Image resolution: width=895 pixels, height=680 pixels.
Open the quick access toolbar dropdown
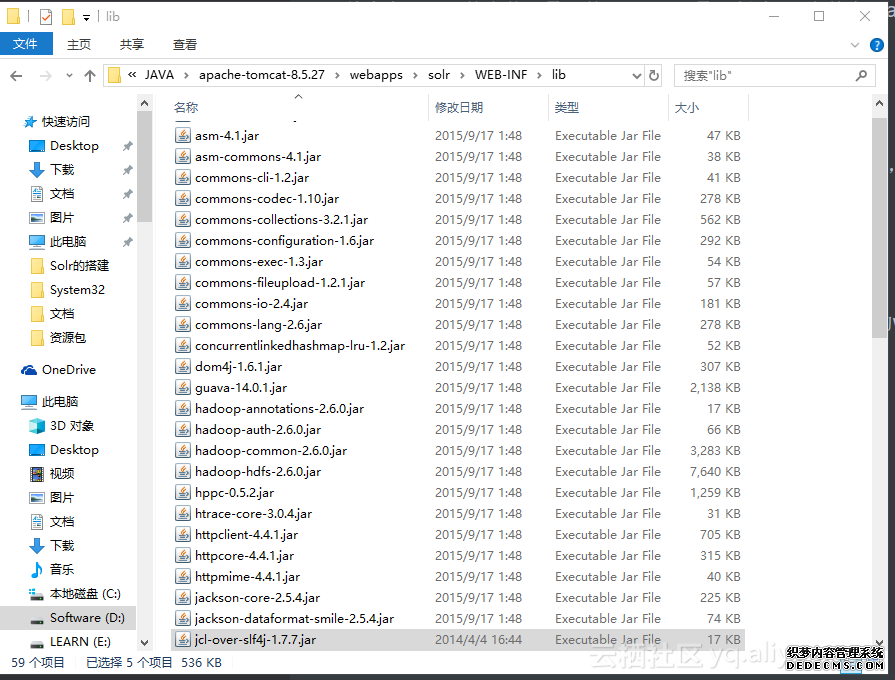(x=87, y=17)
